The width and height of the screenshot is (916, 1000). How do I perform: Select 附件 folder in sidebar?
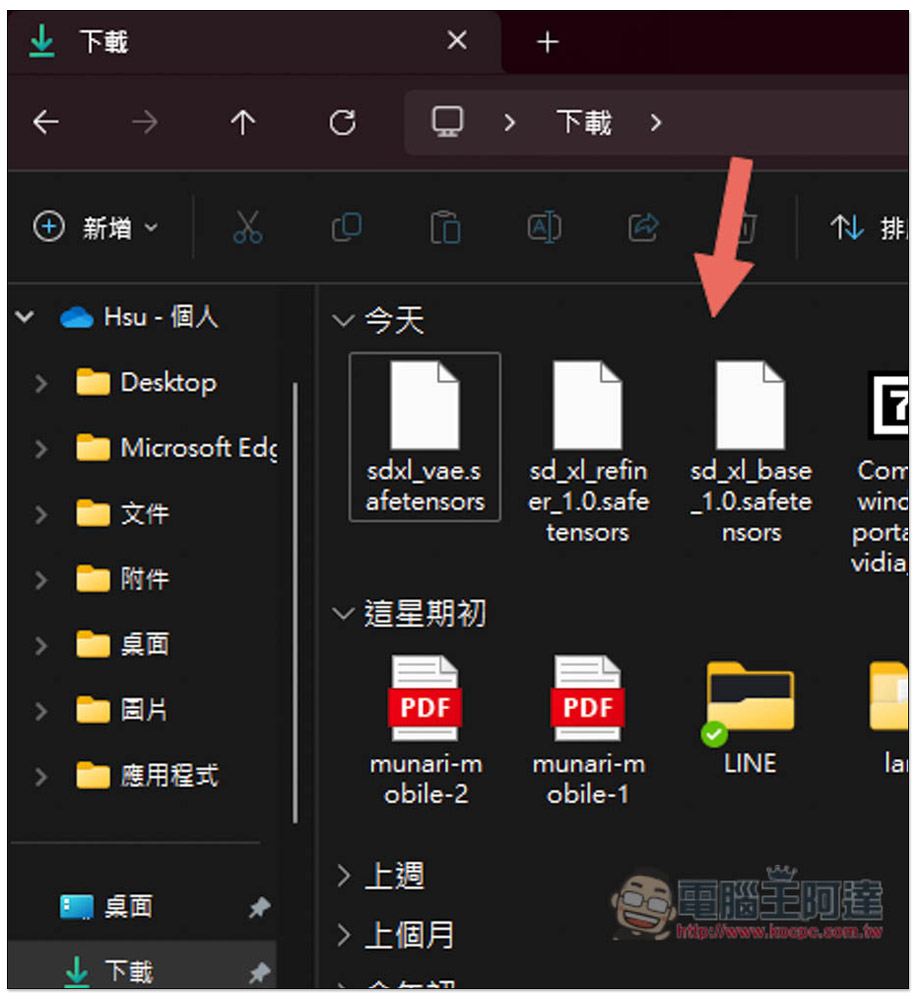tap(122, 579)
